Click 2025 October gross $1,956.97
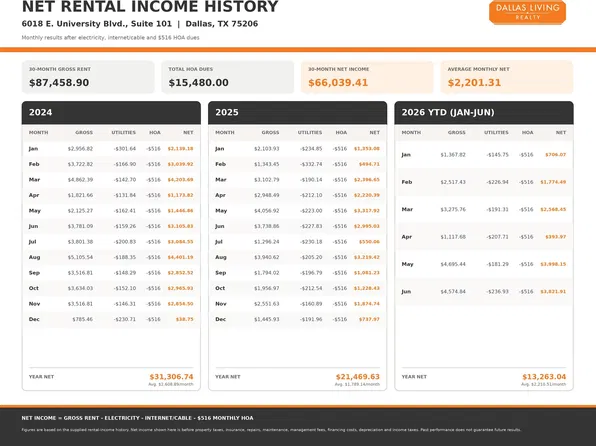596x446 pixels. 266,288
